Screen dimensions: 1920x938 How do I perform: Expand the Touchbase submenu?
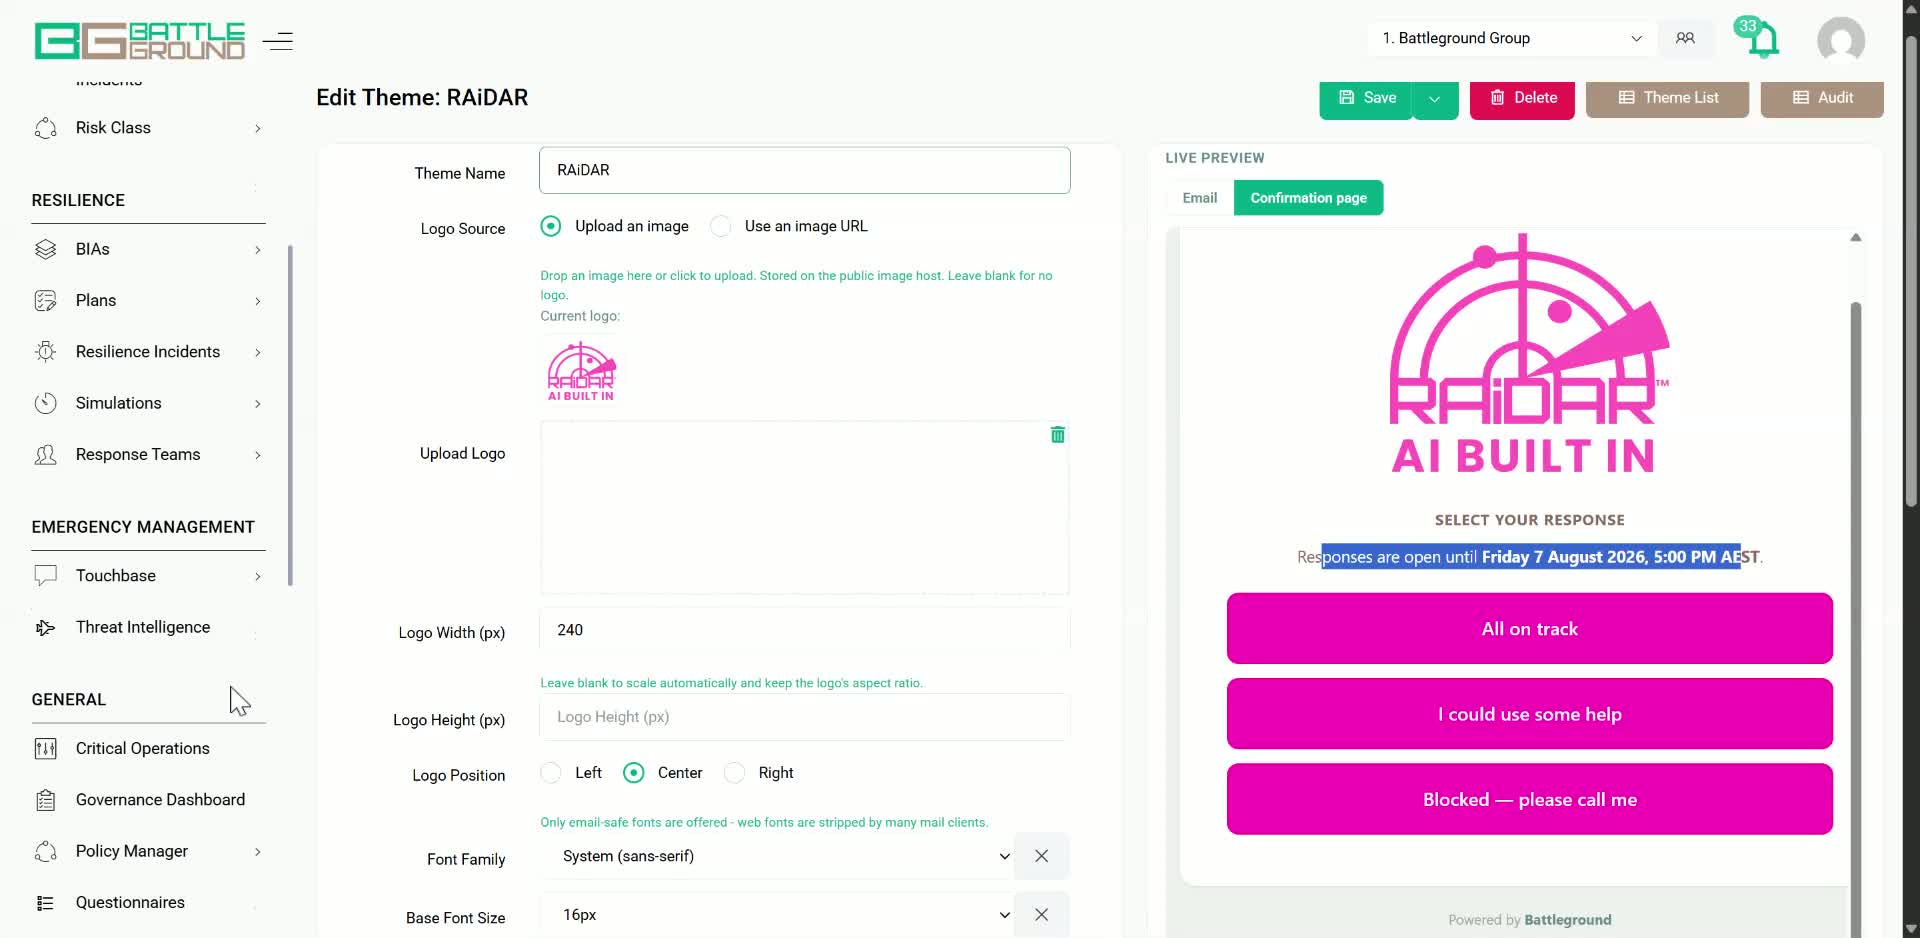coord(258,576)
